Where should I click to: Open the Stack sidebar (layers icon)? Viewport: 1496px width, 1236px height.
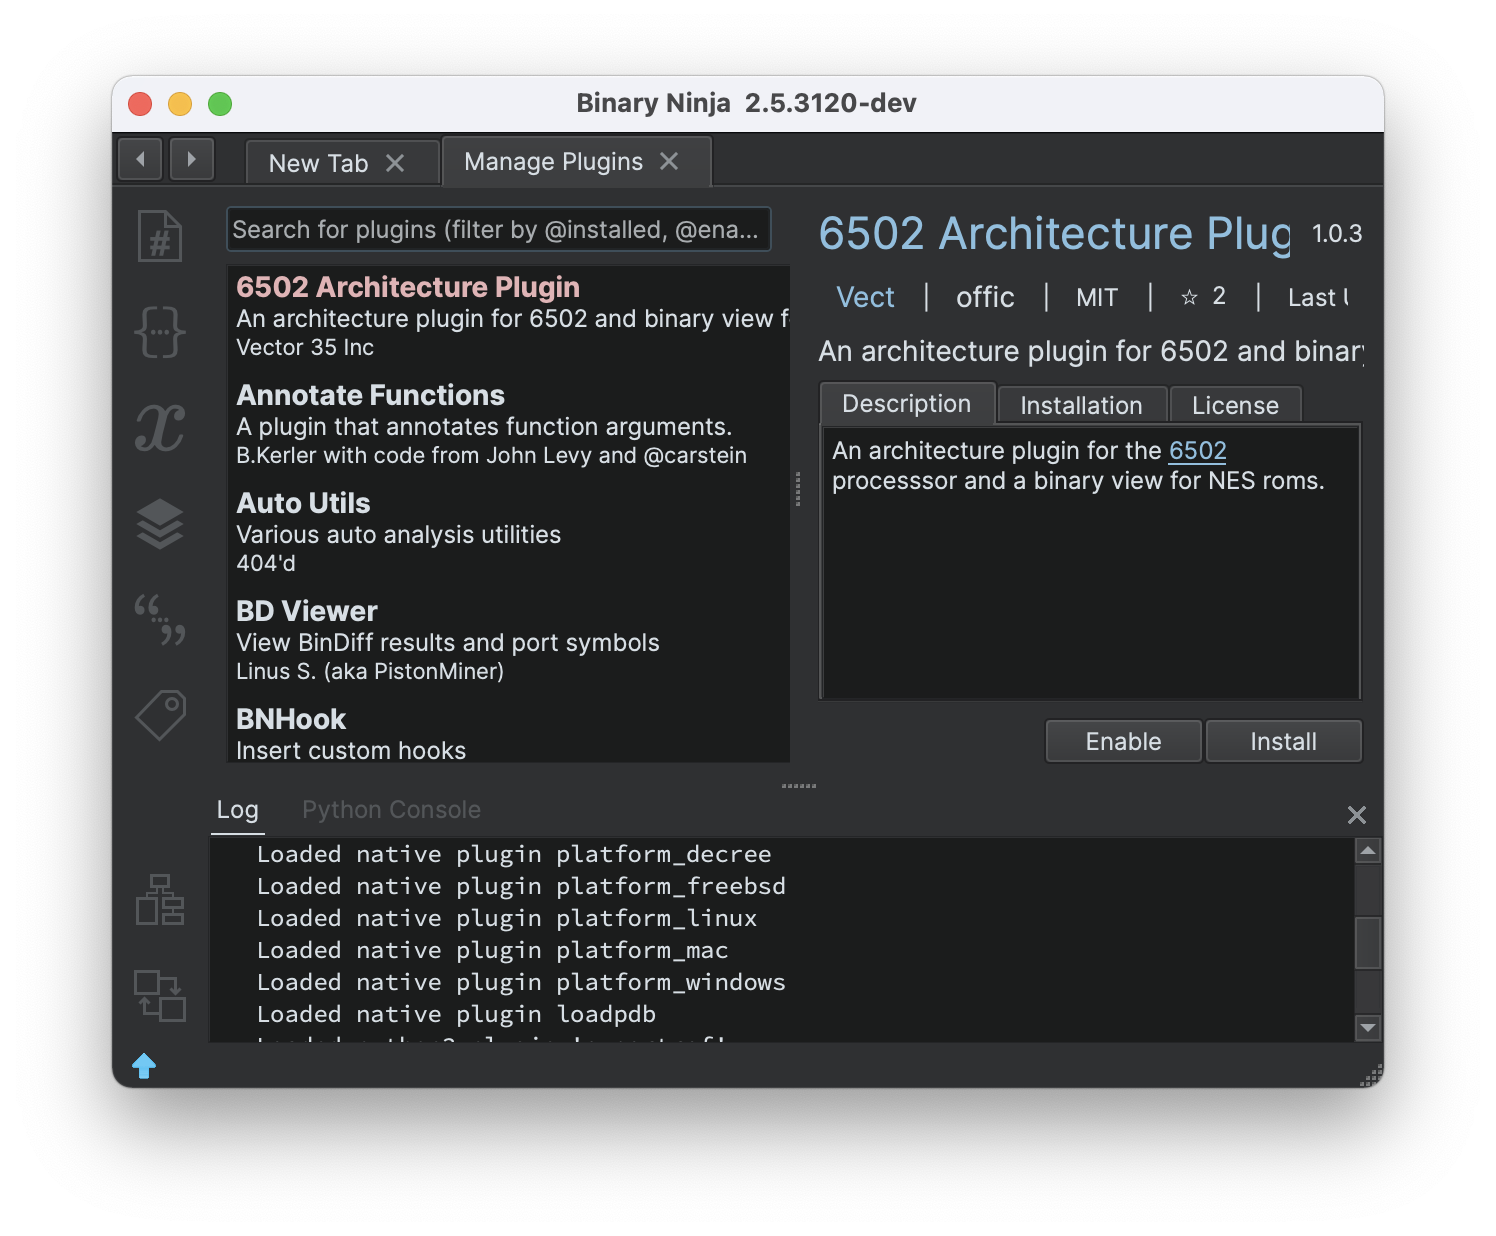160,523
